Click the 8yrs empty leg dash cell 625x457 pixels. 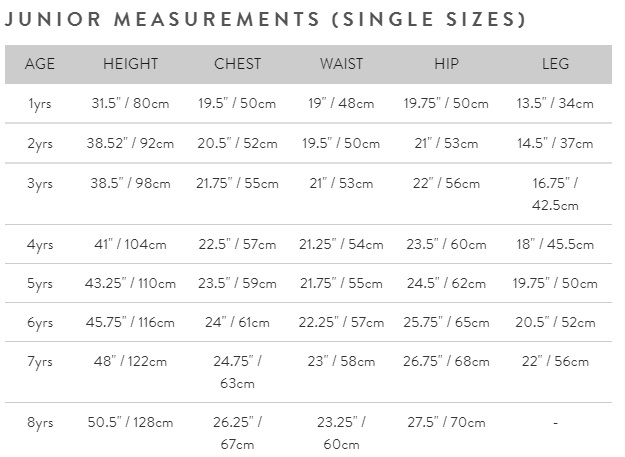click(555, 423)
